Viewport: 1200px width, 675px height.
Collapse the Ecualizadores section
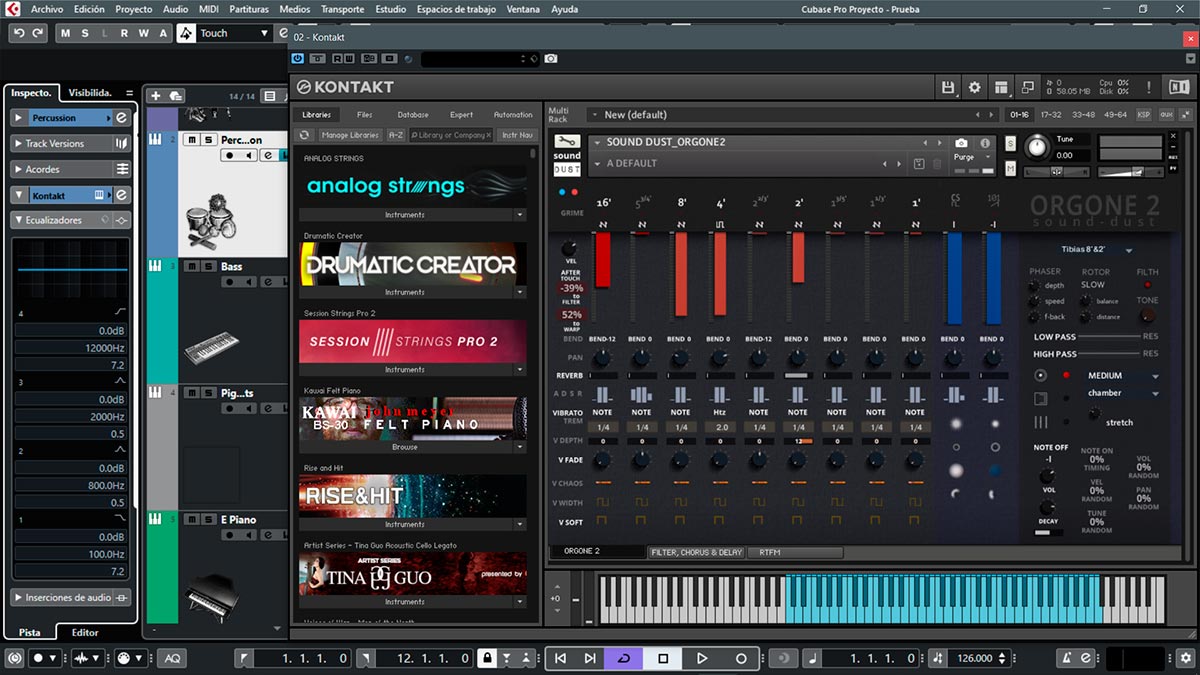19,220
